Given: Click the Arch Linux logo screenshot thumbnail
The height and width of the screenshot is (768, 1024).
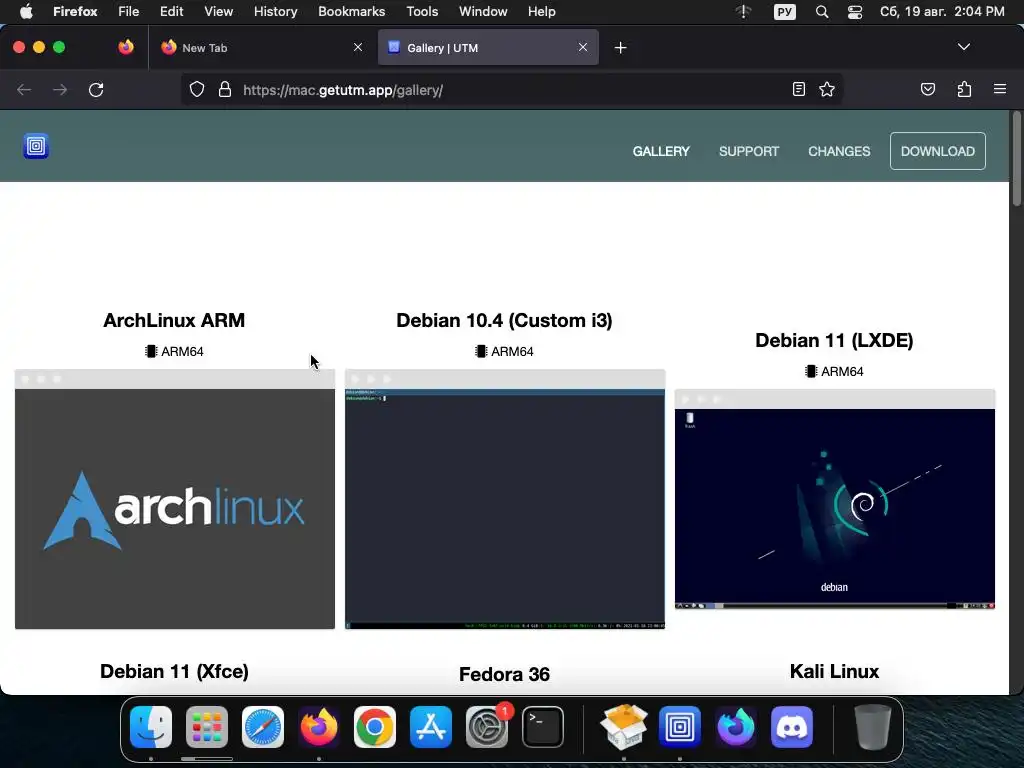Looking at the screenshot, I should [x=175, y=500].
